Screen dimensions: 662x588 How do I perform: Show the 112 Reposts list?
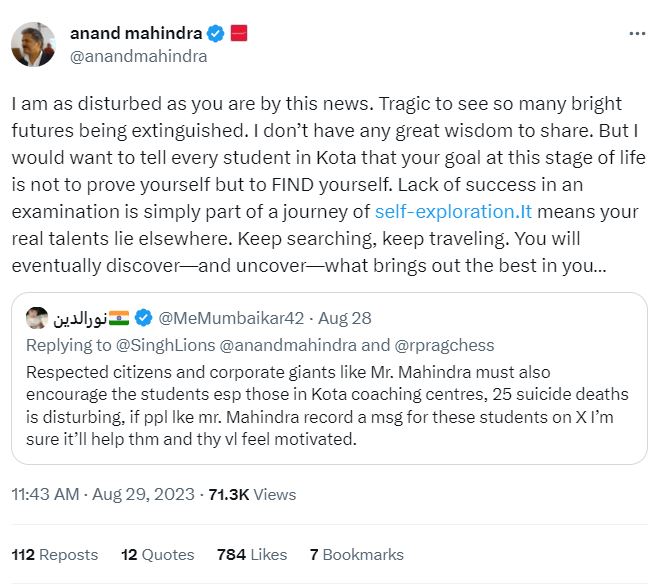[55, 554]
